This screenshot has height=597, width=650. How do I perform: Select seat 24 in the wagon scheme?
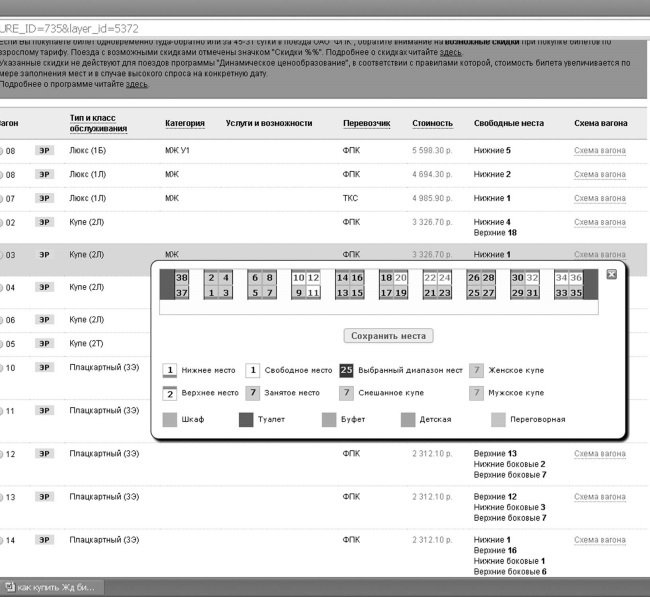coord(445,278)
